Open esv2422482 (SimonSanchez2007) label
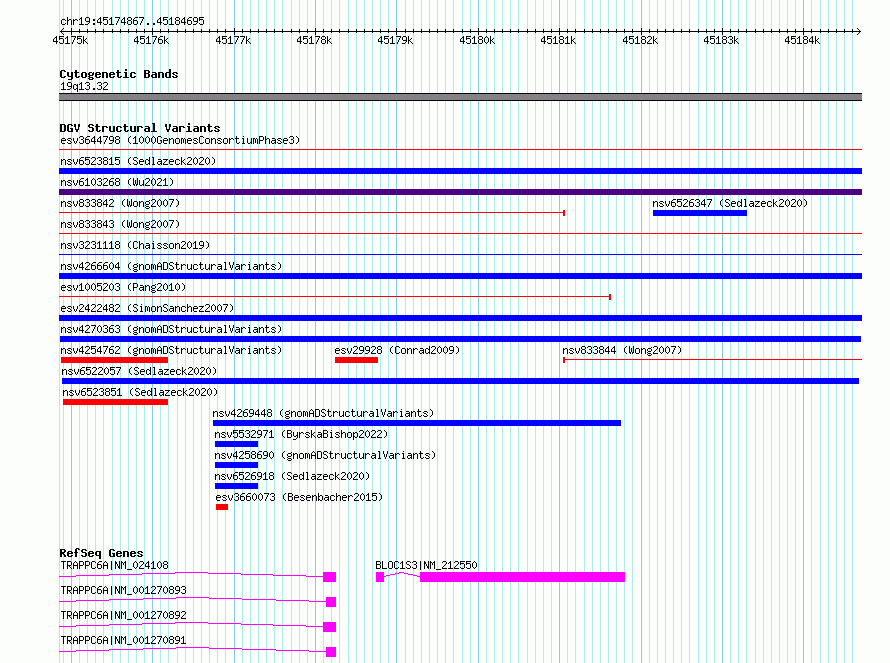 [x=147, y=308]
